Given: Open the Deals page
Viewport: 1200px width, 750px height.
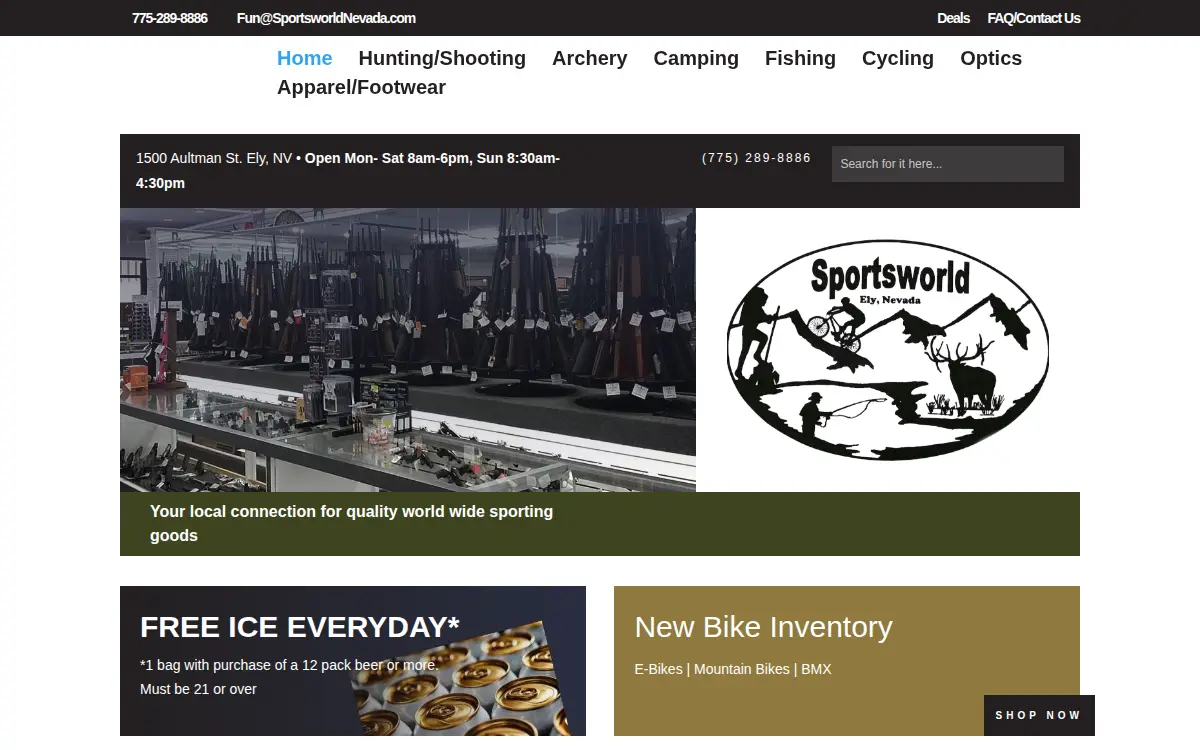Looking at the screenshot, I should point(953,18).
